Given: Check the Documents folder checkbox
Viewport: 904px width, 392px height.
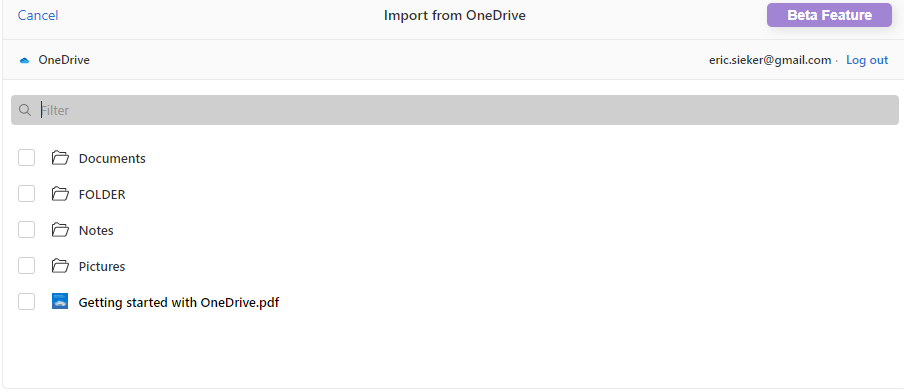Looking at the screenshot, I should click(27, 157).
